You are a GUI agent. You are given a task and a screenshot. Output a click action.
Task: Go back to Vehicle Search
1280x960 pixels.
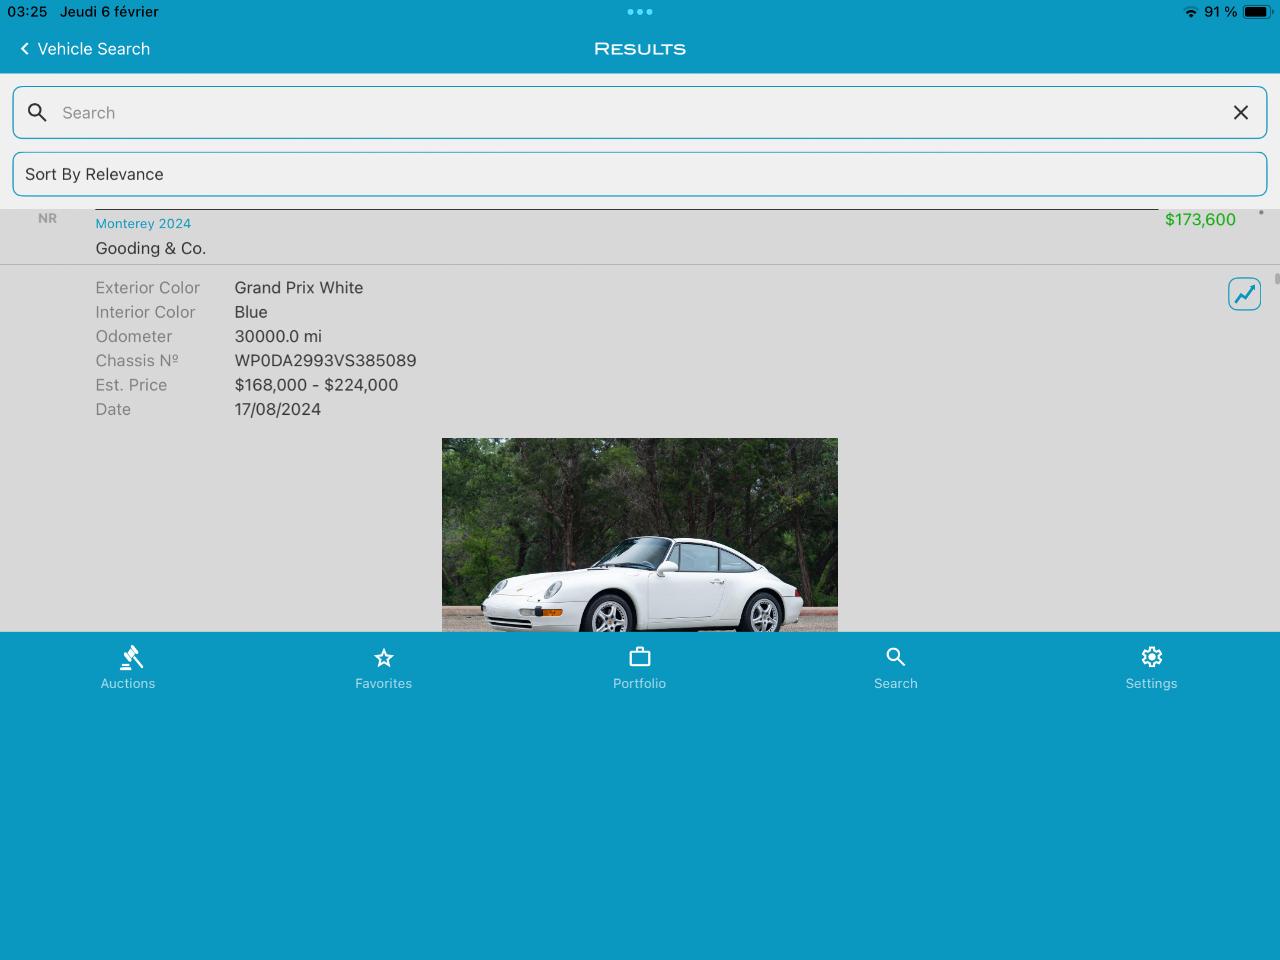pyautogui.click(x=85, y=49)
